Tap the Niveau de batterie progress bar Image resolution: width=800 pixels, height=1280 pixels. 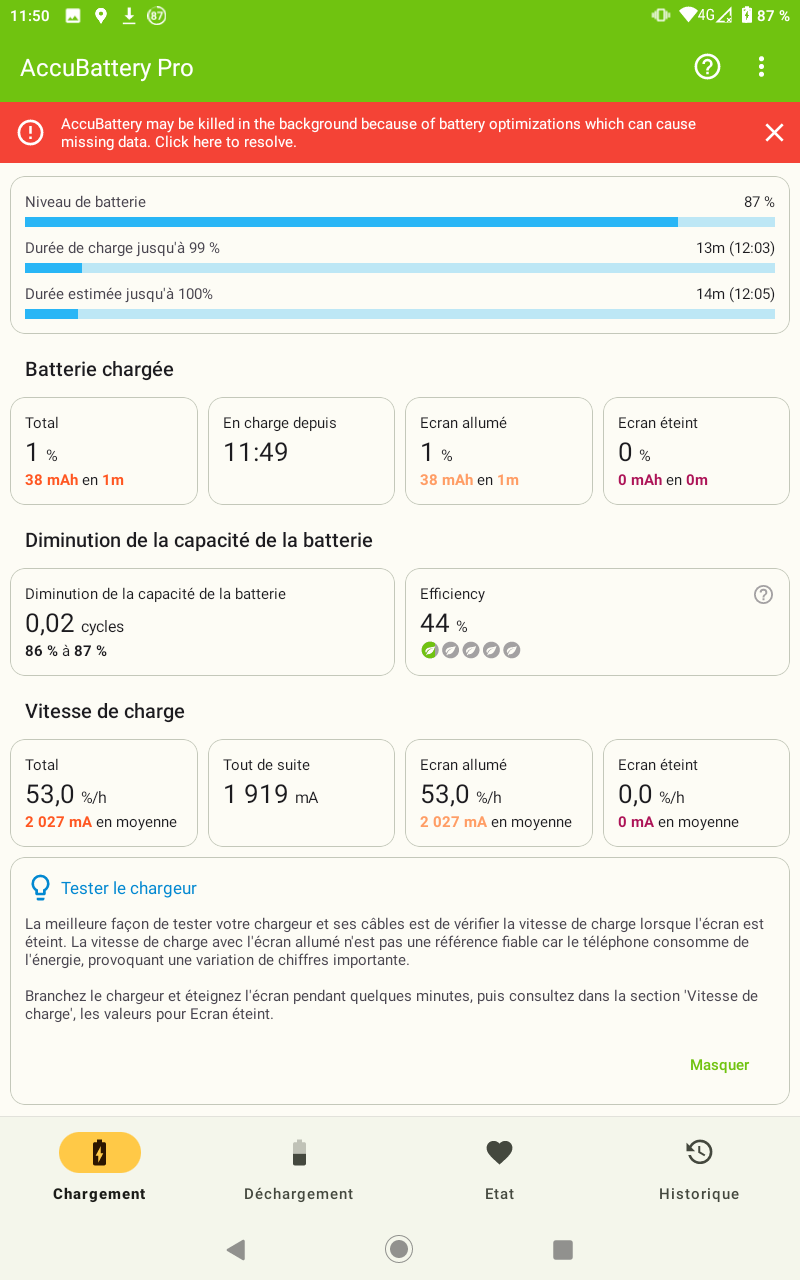[x=400, y=222]
